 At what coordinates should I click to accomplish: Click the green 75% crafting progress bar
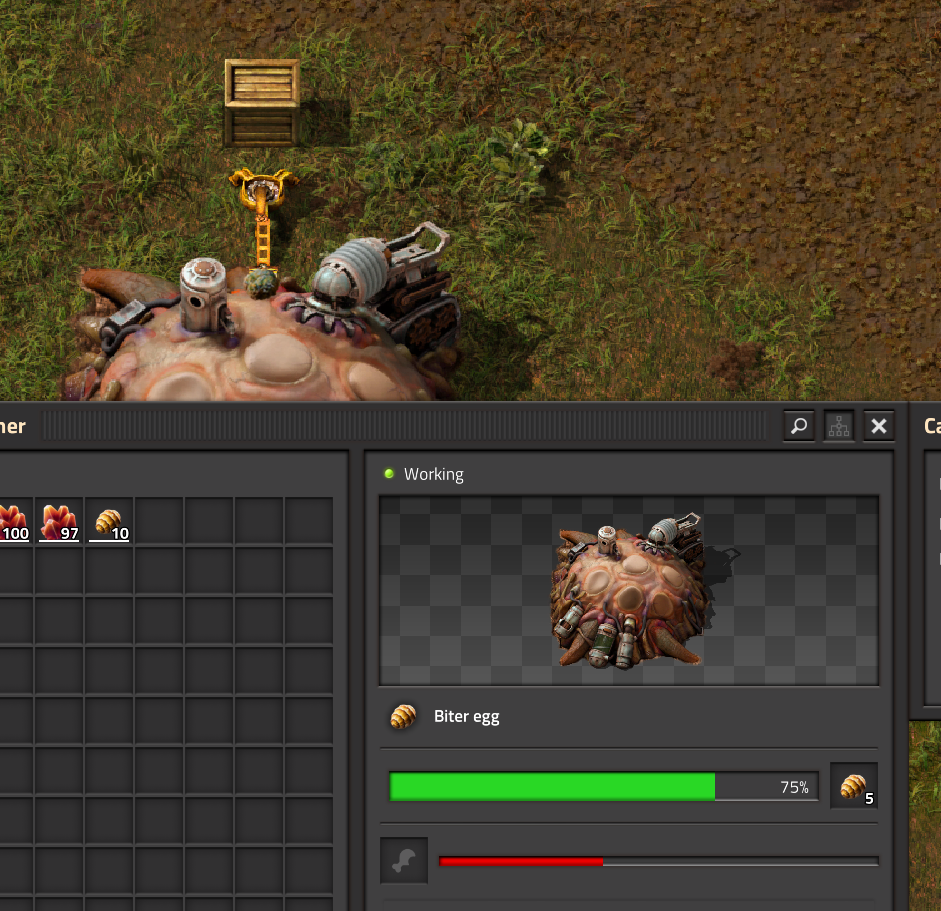tap(603, 786)
